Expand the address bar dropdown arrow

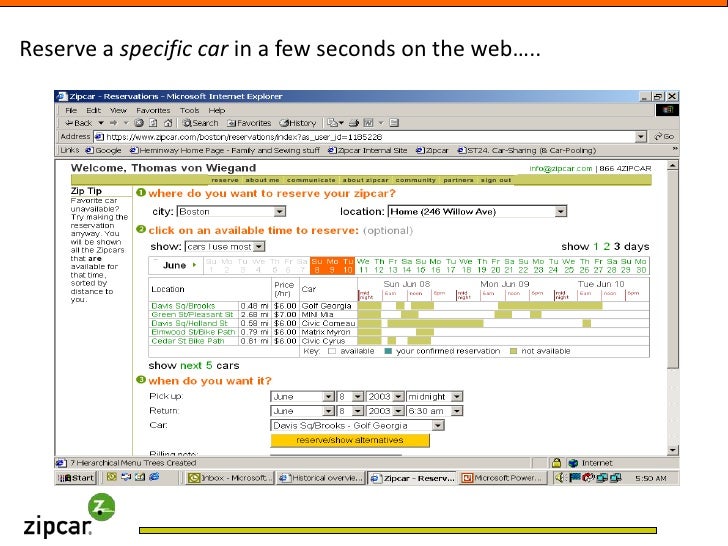tap(641, 136)
